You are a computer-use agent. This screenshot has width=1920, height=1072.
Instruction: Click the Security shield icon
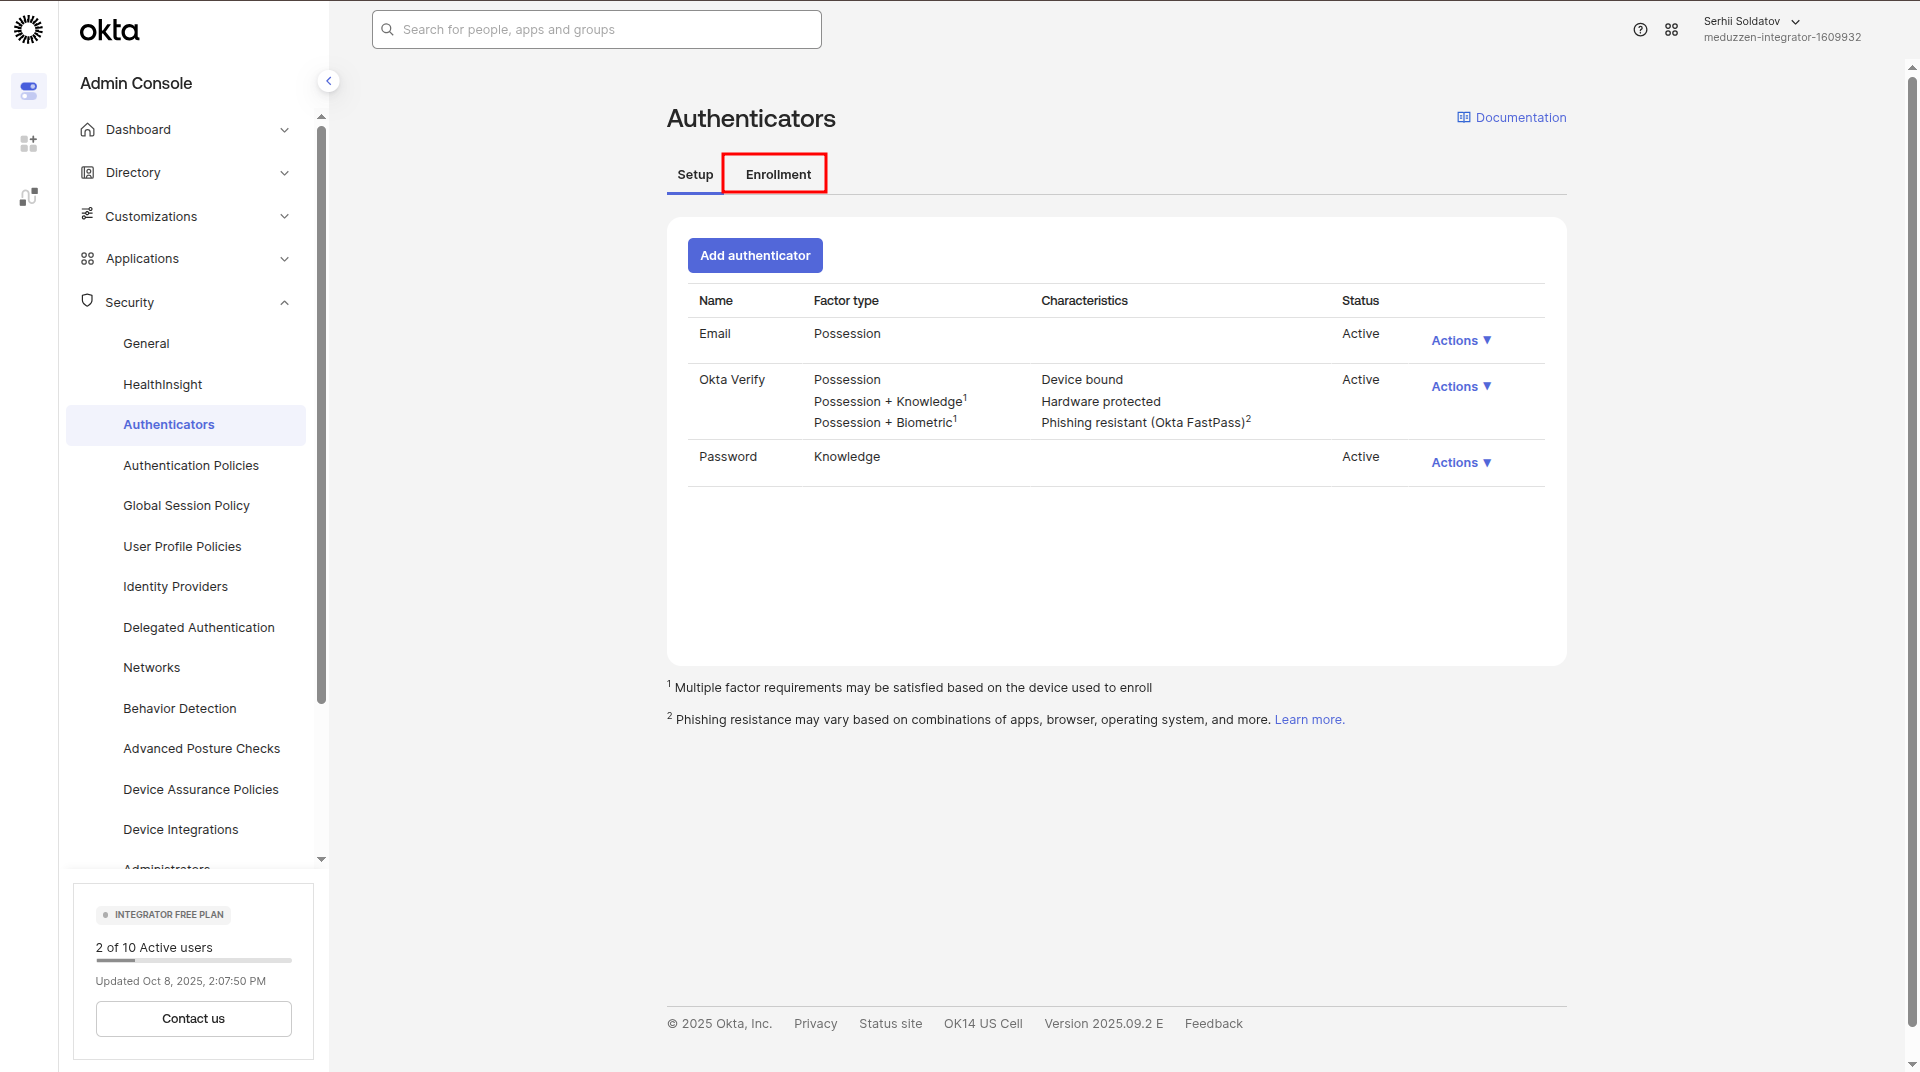point(88,301)
